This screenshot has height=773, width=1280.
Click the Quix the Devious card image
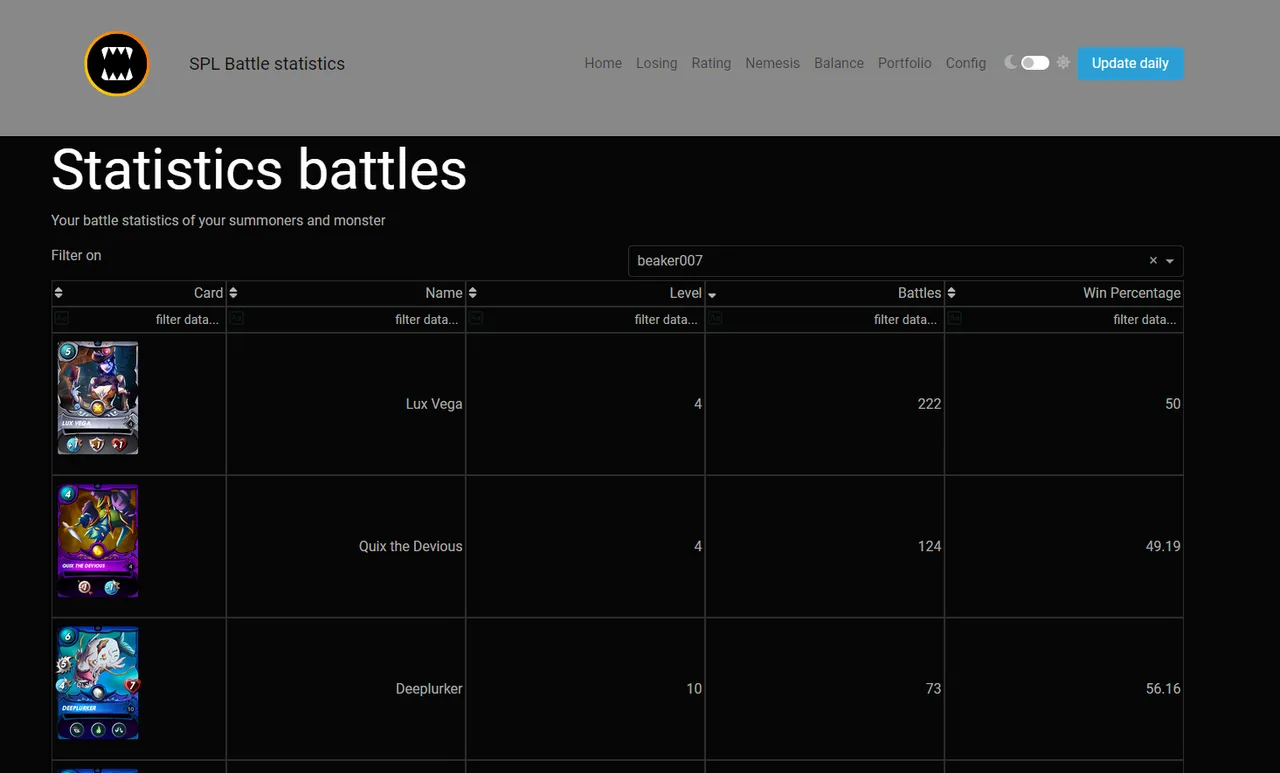(98, 541)
